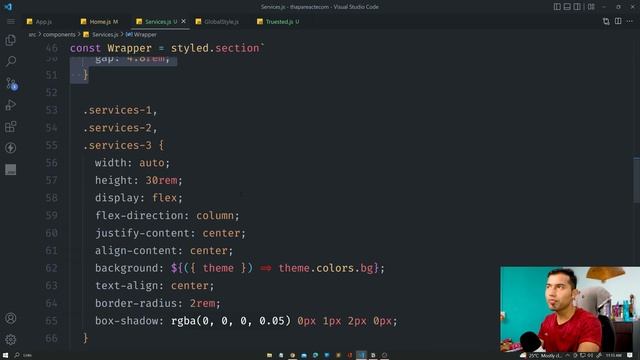Split the editor to the right
Viewport: 640px width, 360px height.
click(x=618, y=21)
